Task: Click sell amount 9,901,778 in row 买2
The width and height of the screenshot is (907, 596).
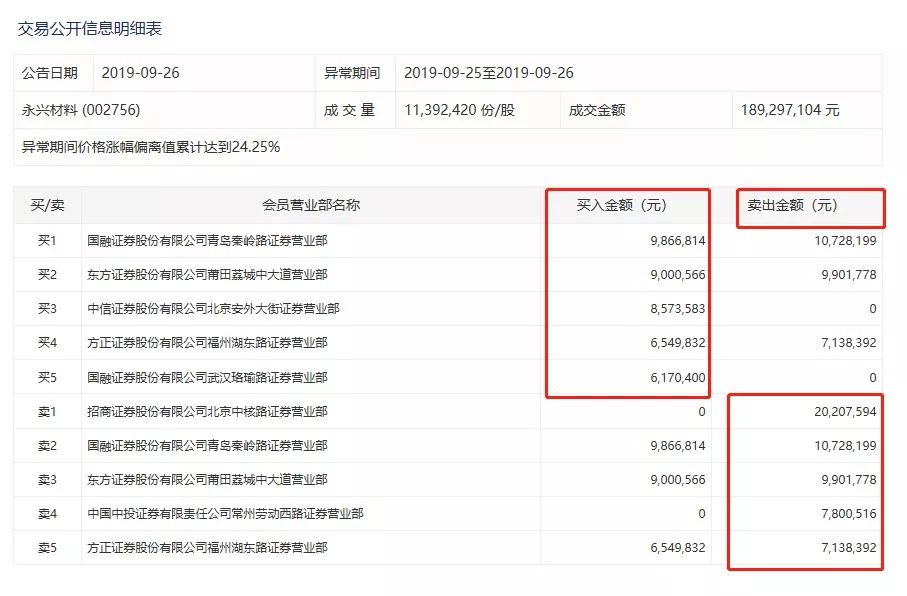Action: click(849, 274)
